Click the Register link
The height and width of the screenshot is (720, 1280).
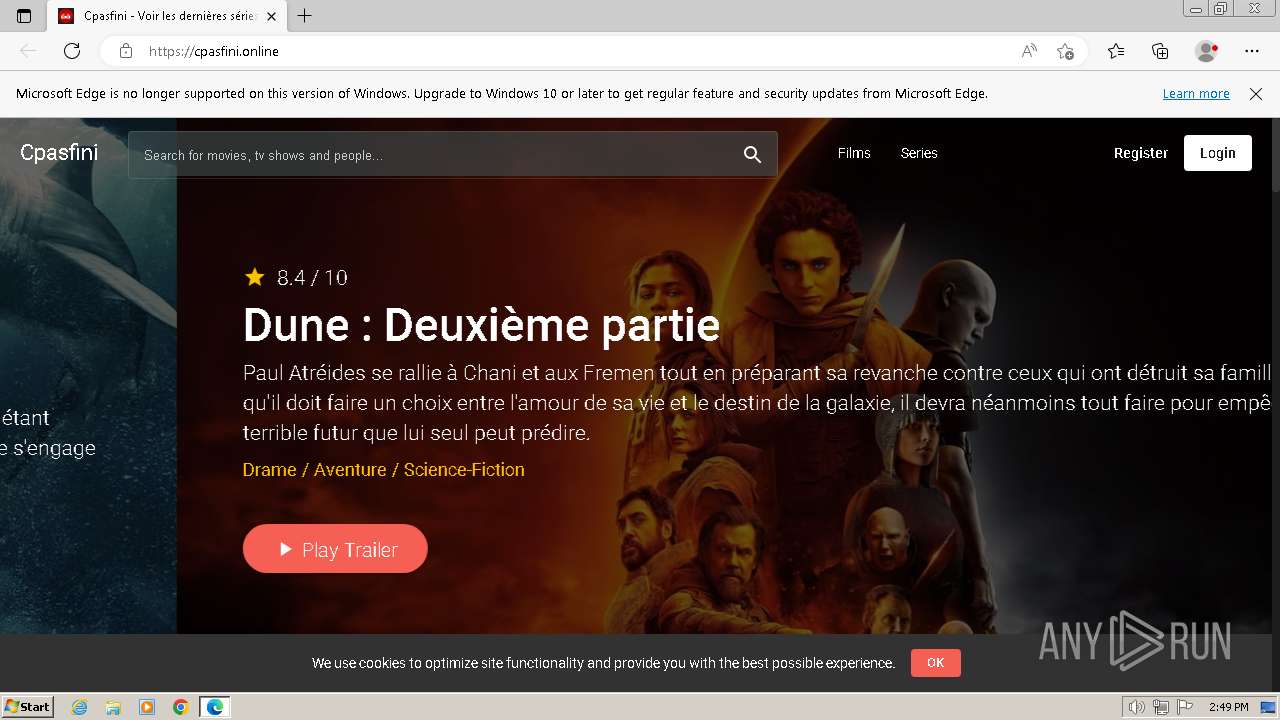[1141, 153]
